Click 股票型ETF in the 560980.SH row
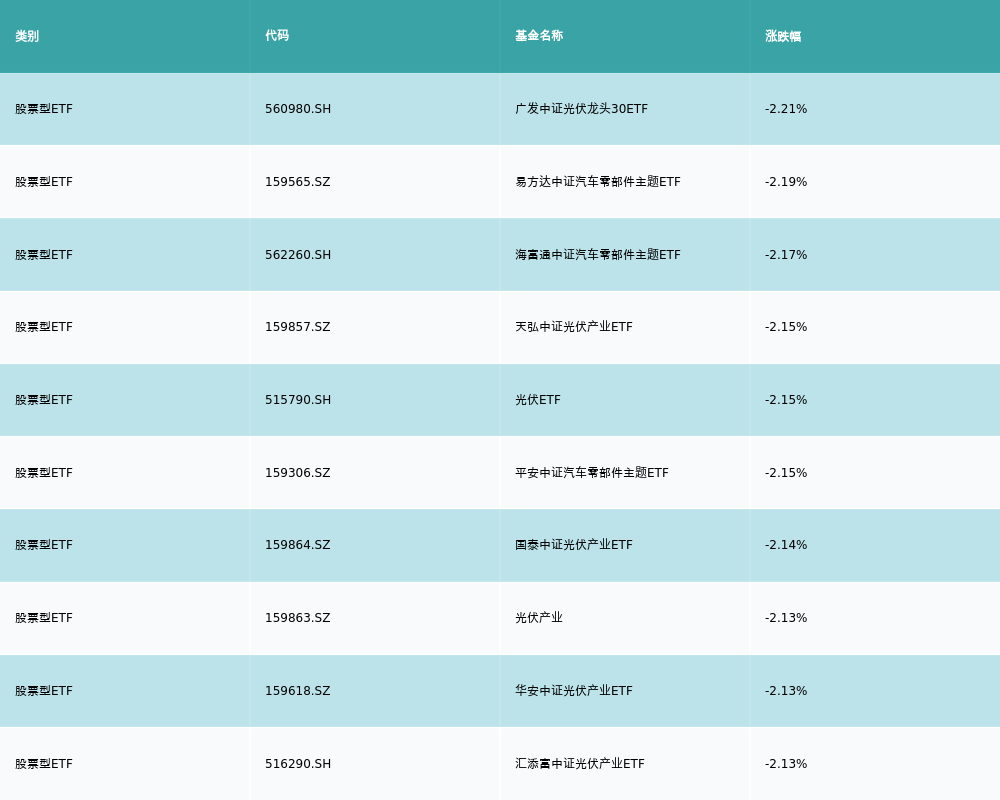 pos(44,109)
